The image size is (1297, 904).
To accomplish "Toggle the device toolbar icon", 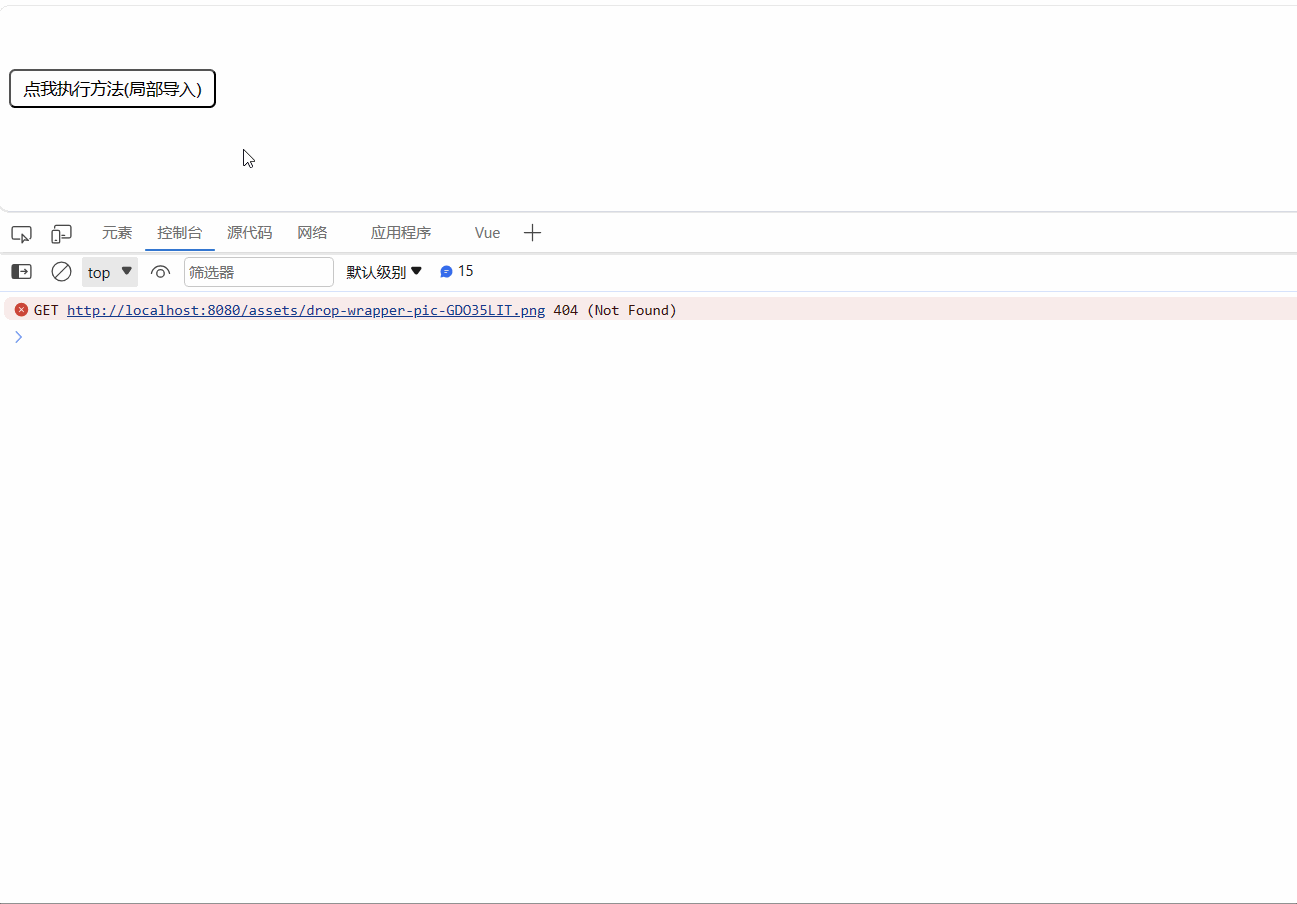I will 61,233.
